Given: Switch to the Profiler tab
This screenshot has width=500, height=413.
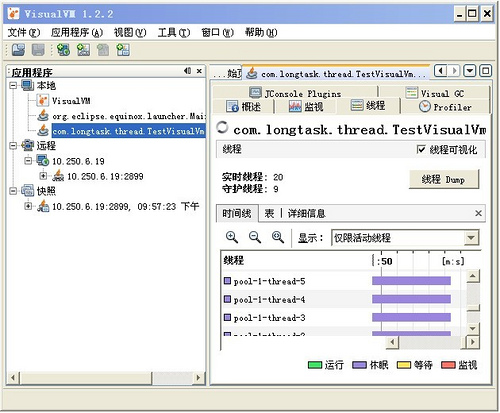Looking at the screenshot, I should pos(445,107).
